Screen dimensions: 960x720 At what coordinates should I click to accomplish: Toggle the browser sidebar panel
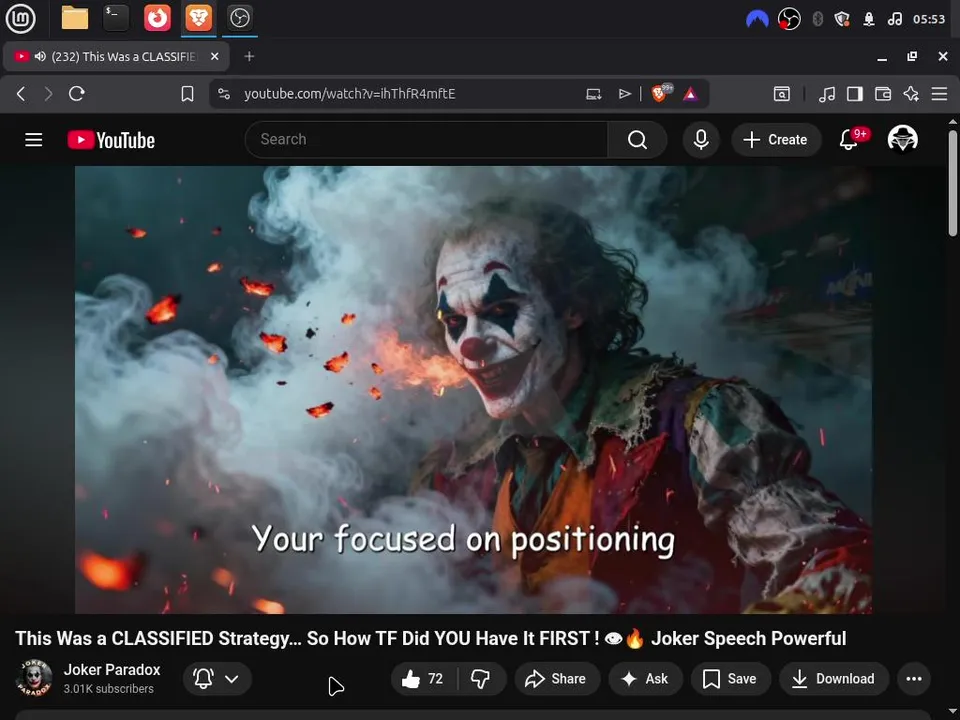click(855, 94)
